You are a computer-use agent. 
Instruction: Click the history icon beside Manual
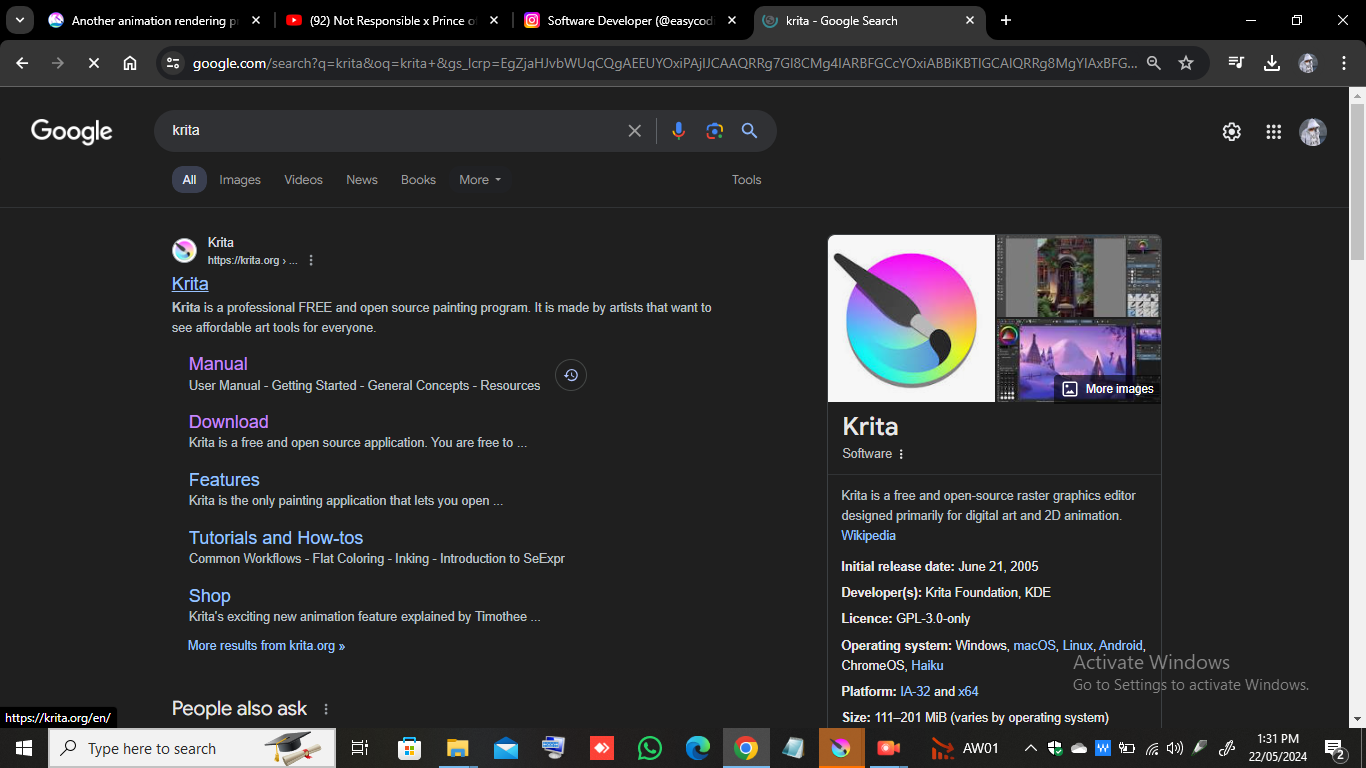coord(571,375)
